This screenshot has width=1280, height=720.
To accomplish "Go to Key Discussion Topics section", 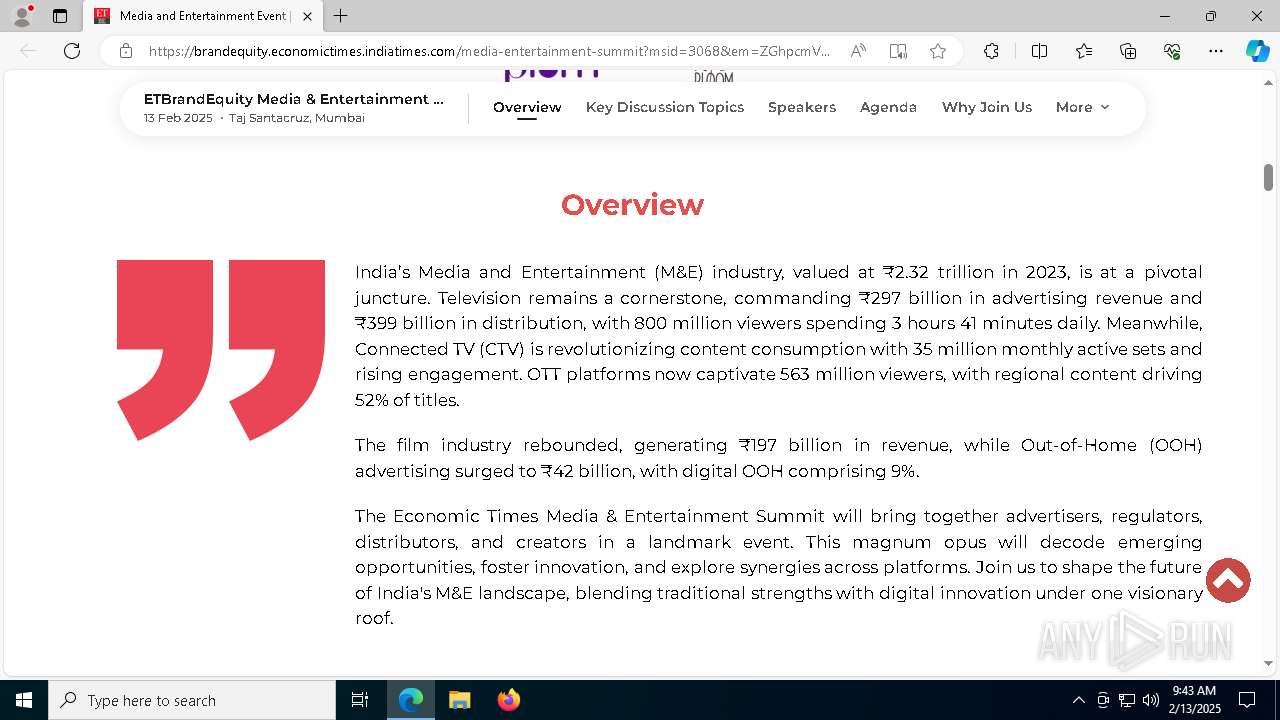I will point(665,107).
